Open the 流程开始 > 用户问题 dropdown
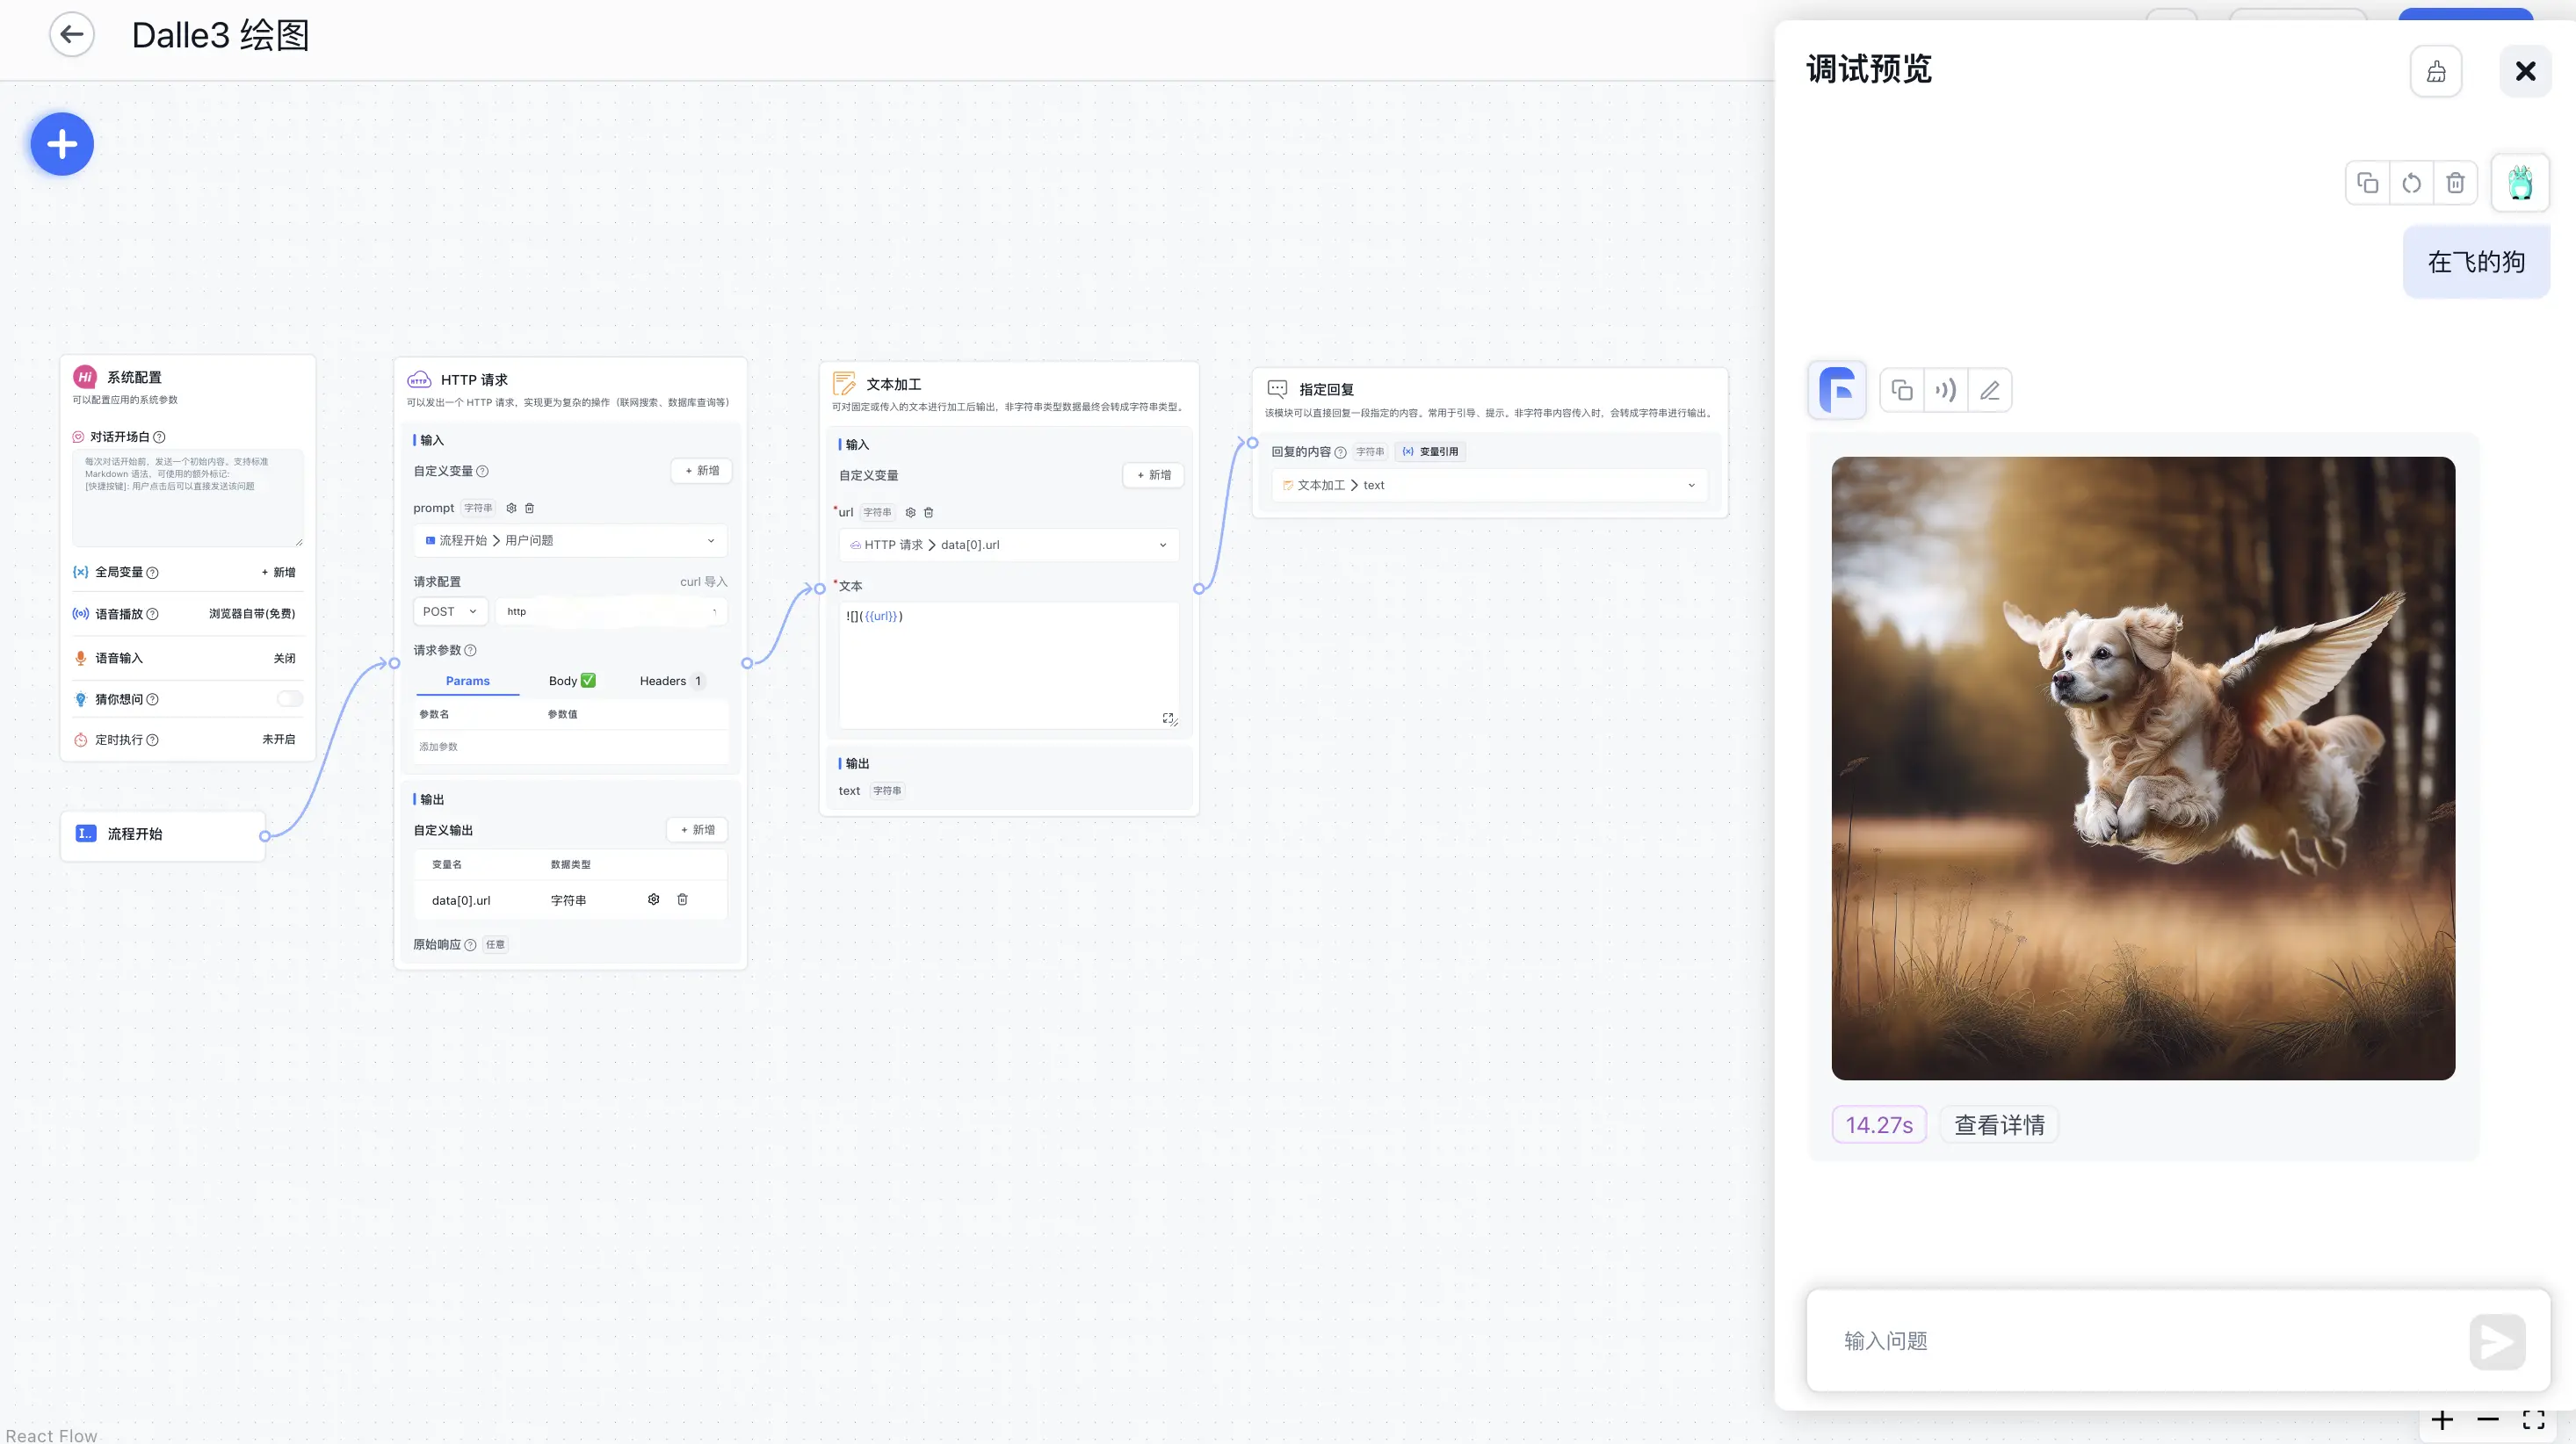Screen dimensions: 2576x1444 [570, 540]
